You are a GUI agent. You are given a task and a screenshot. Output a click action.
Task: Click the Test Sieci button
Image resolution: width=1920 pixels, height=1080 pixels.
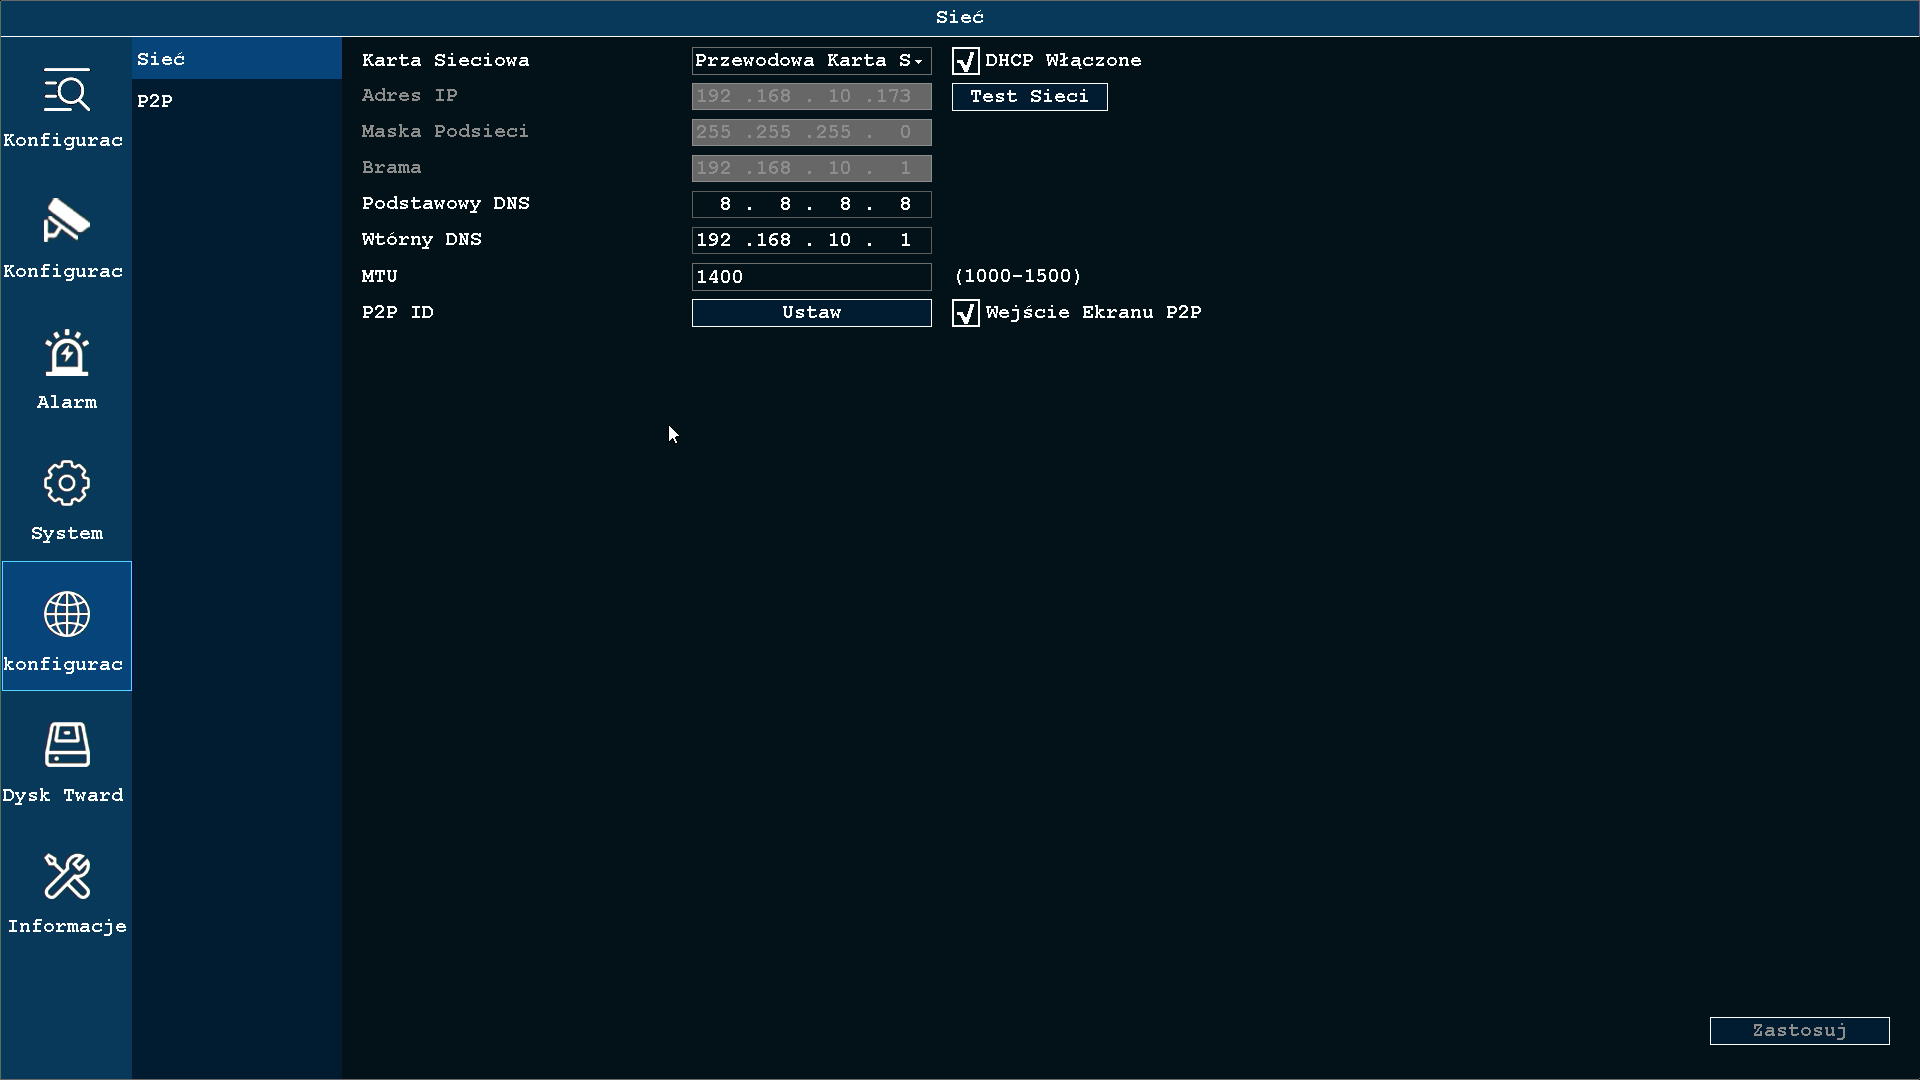[1029, 97]
